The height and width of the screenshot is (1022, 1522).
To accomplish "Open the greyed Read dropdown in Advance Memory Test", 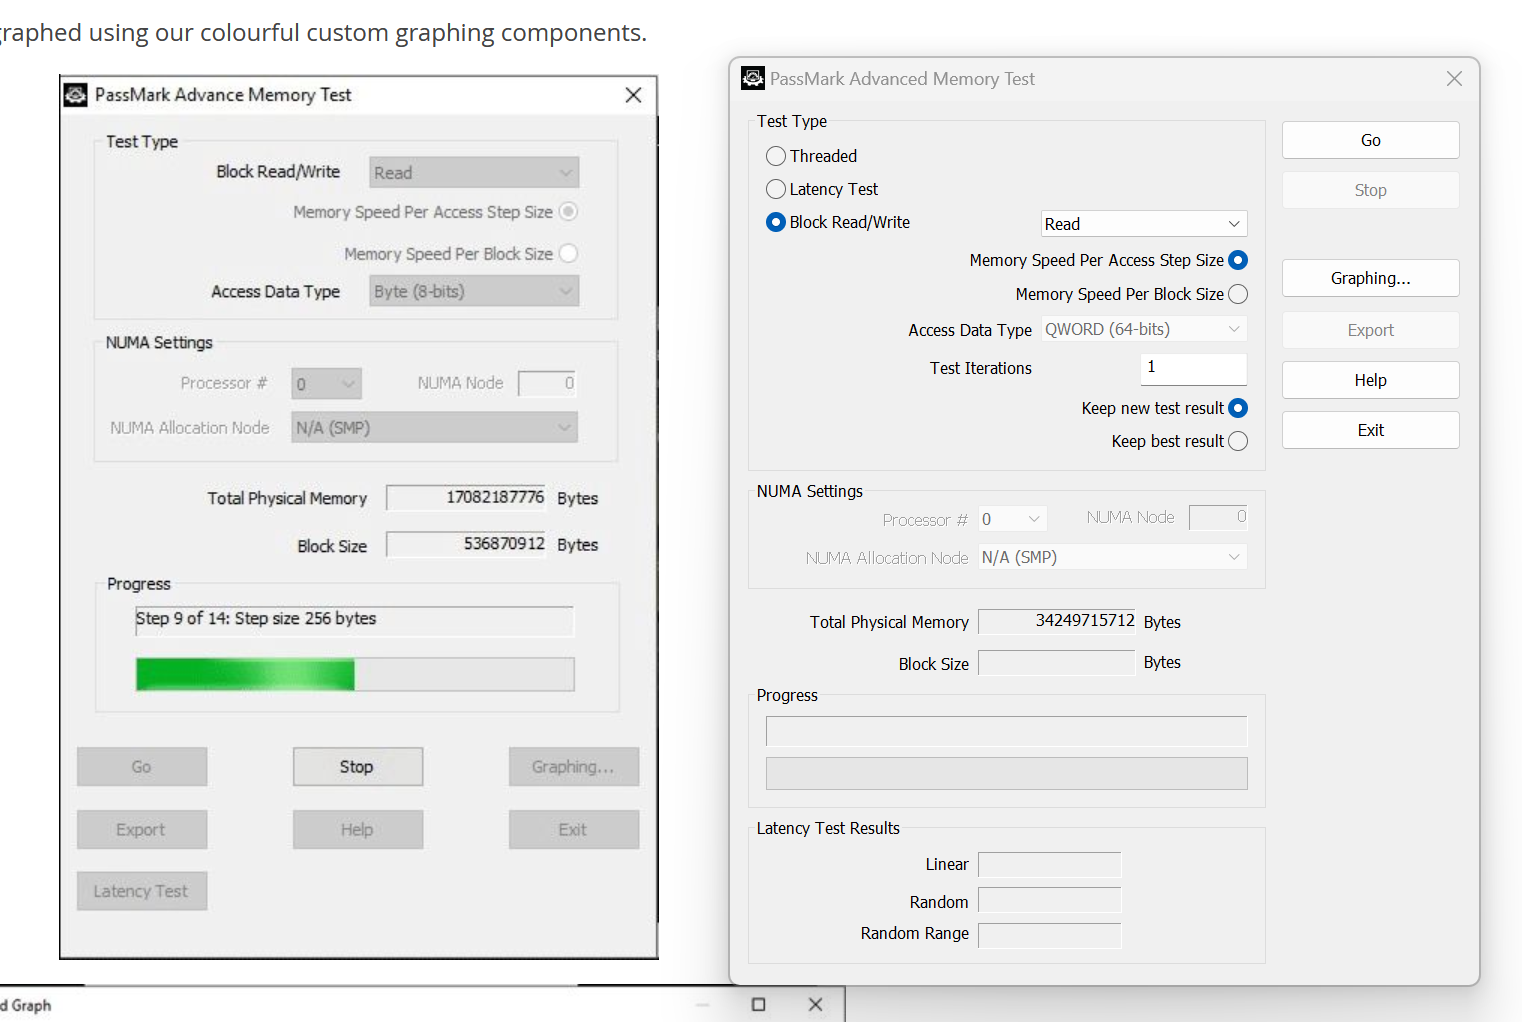I will pos(474,173).
